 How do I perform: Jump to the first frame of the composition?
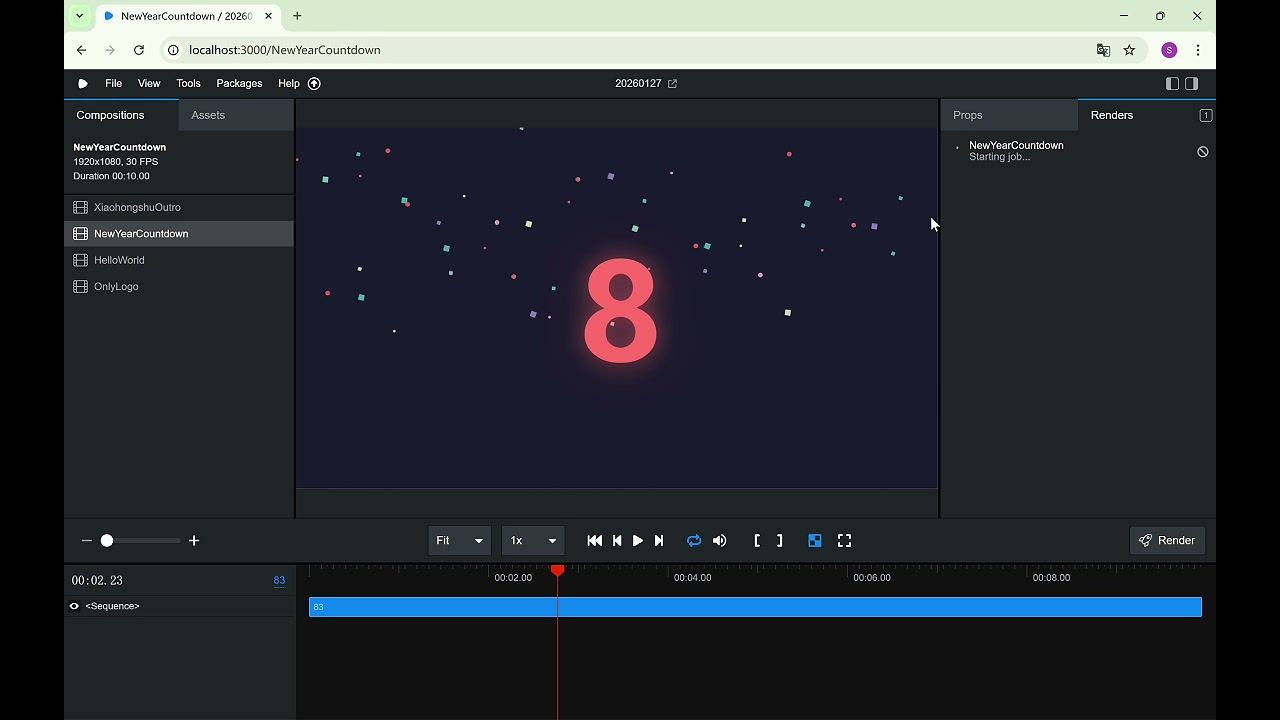pos(595,541)
